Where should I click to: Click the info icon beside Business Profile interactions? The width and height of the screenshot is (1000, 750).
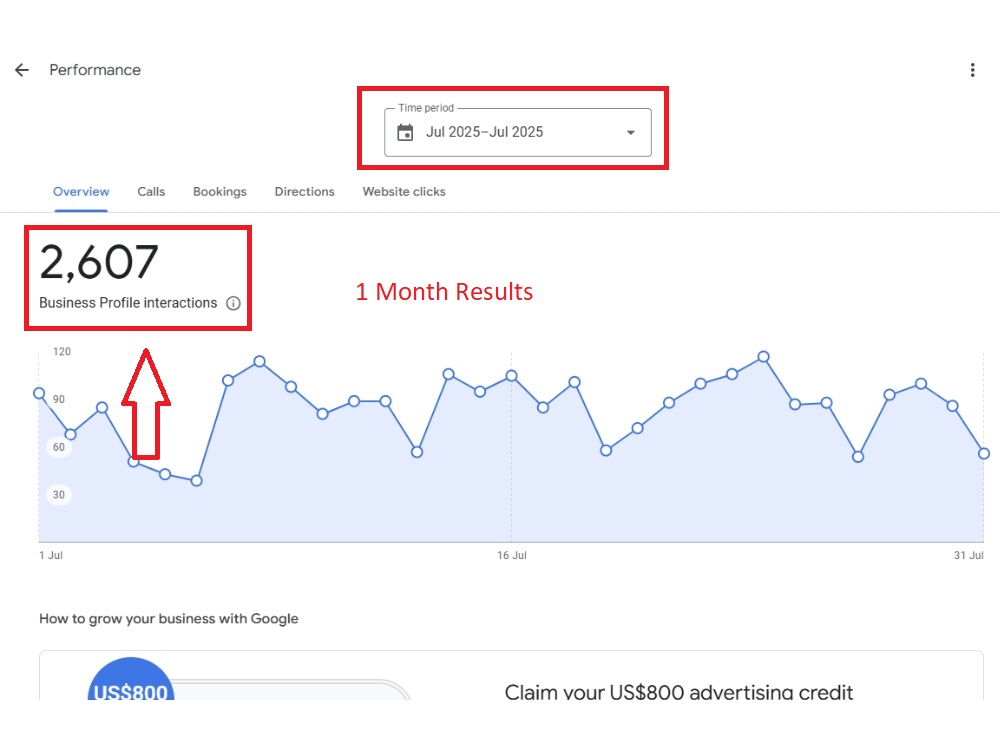[233, 303]
